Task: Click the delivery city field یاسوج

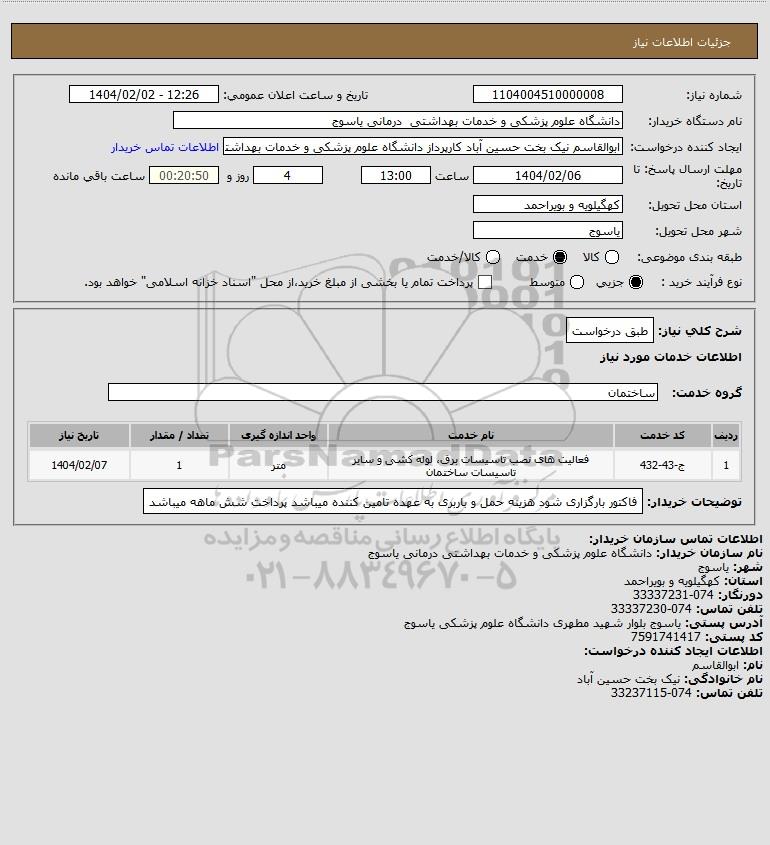Action: click(547, 231)
